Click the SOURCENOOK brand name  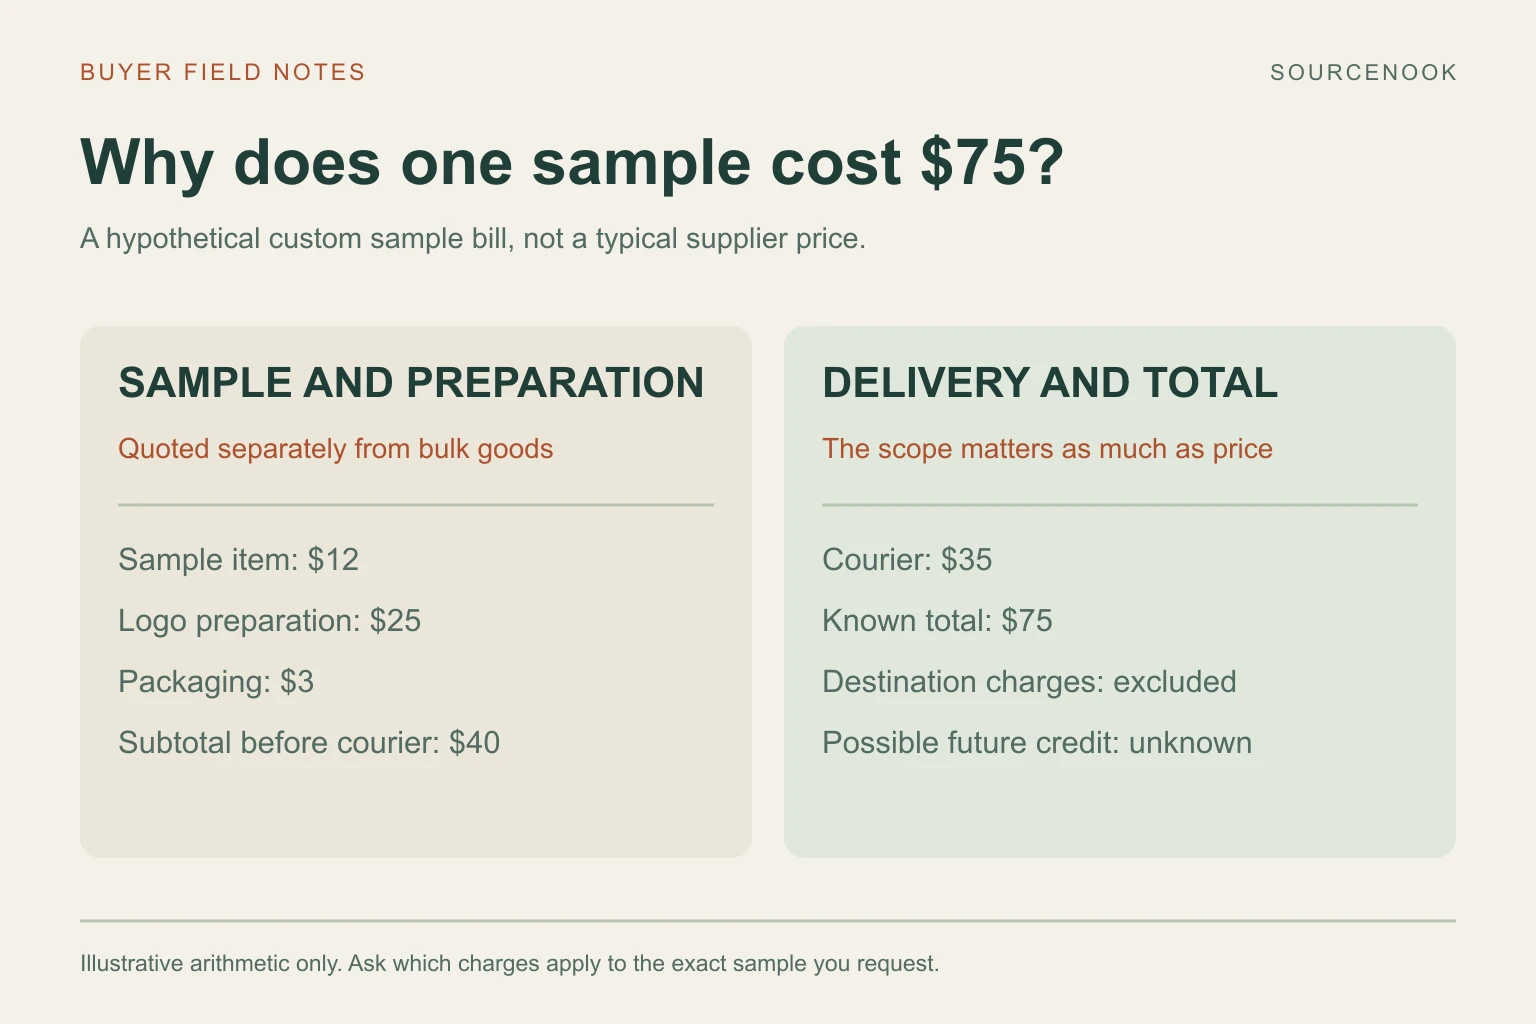click(1363, 72)
